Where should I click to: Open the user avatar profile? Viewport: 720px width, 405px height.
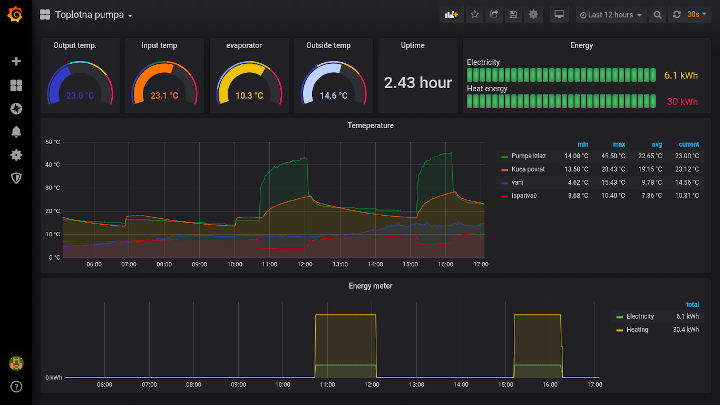pos(16,363)
